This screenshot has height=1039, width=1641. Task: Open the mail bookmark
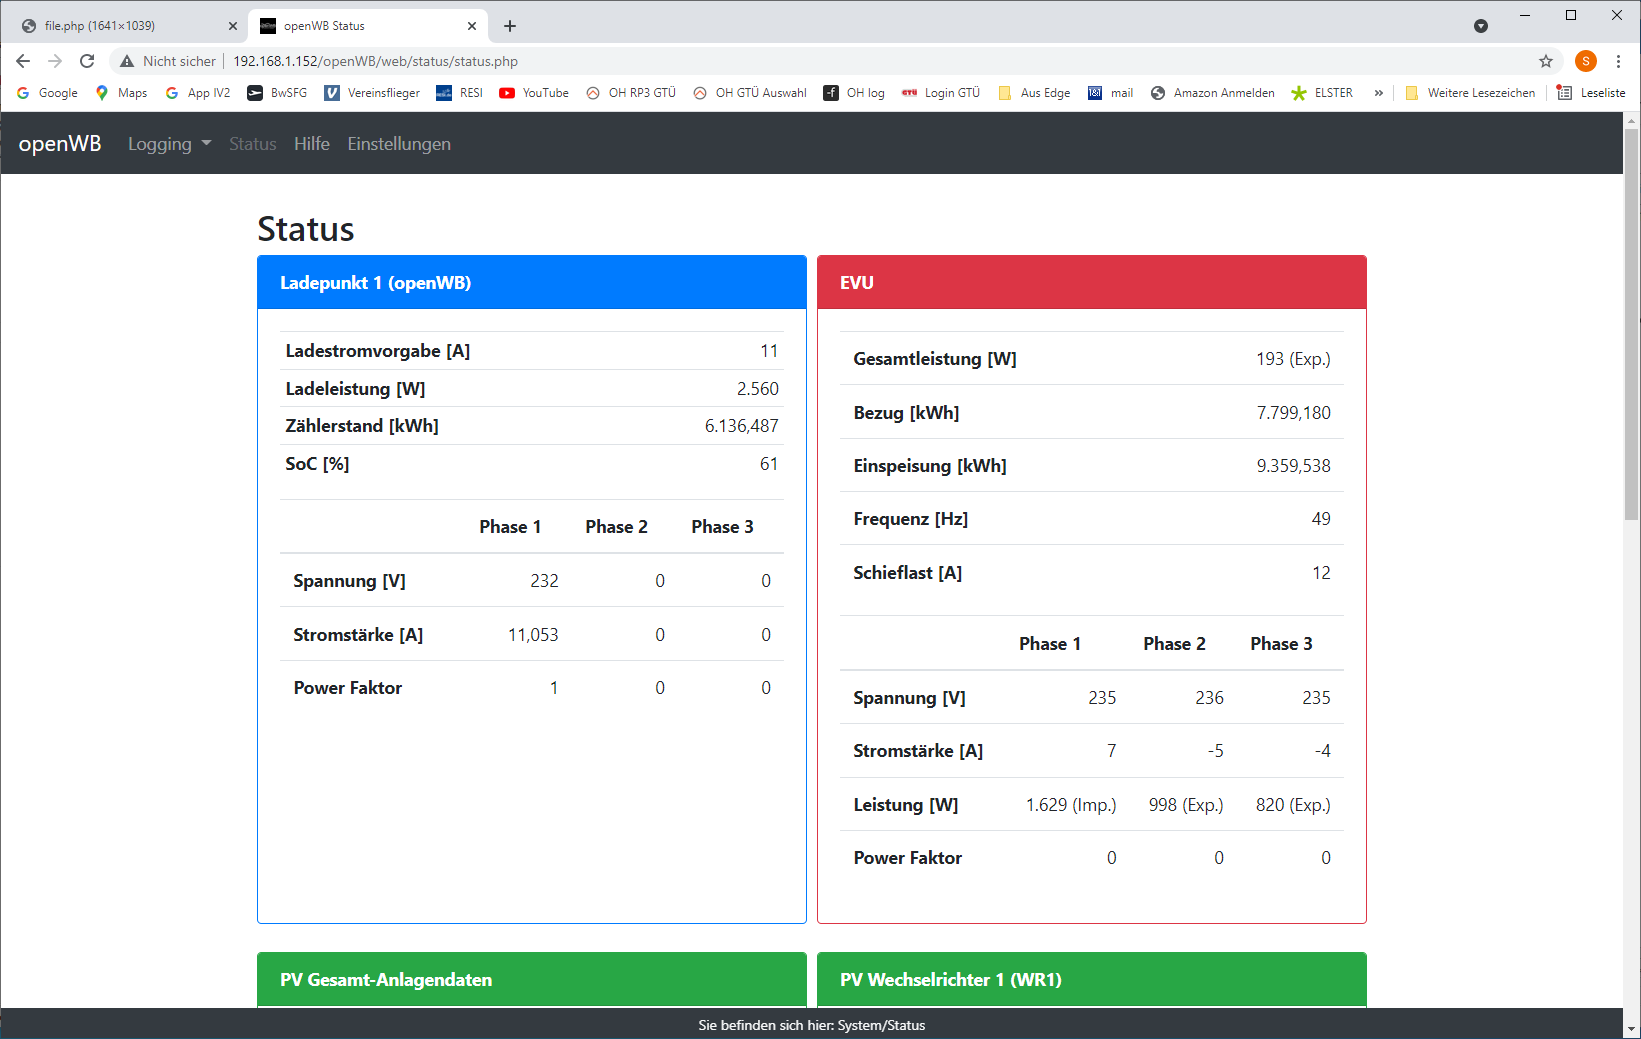[x=1111, y=93]
